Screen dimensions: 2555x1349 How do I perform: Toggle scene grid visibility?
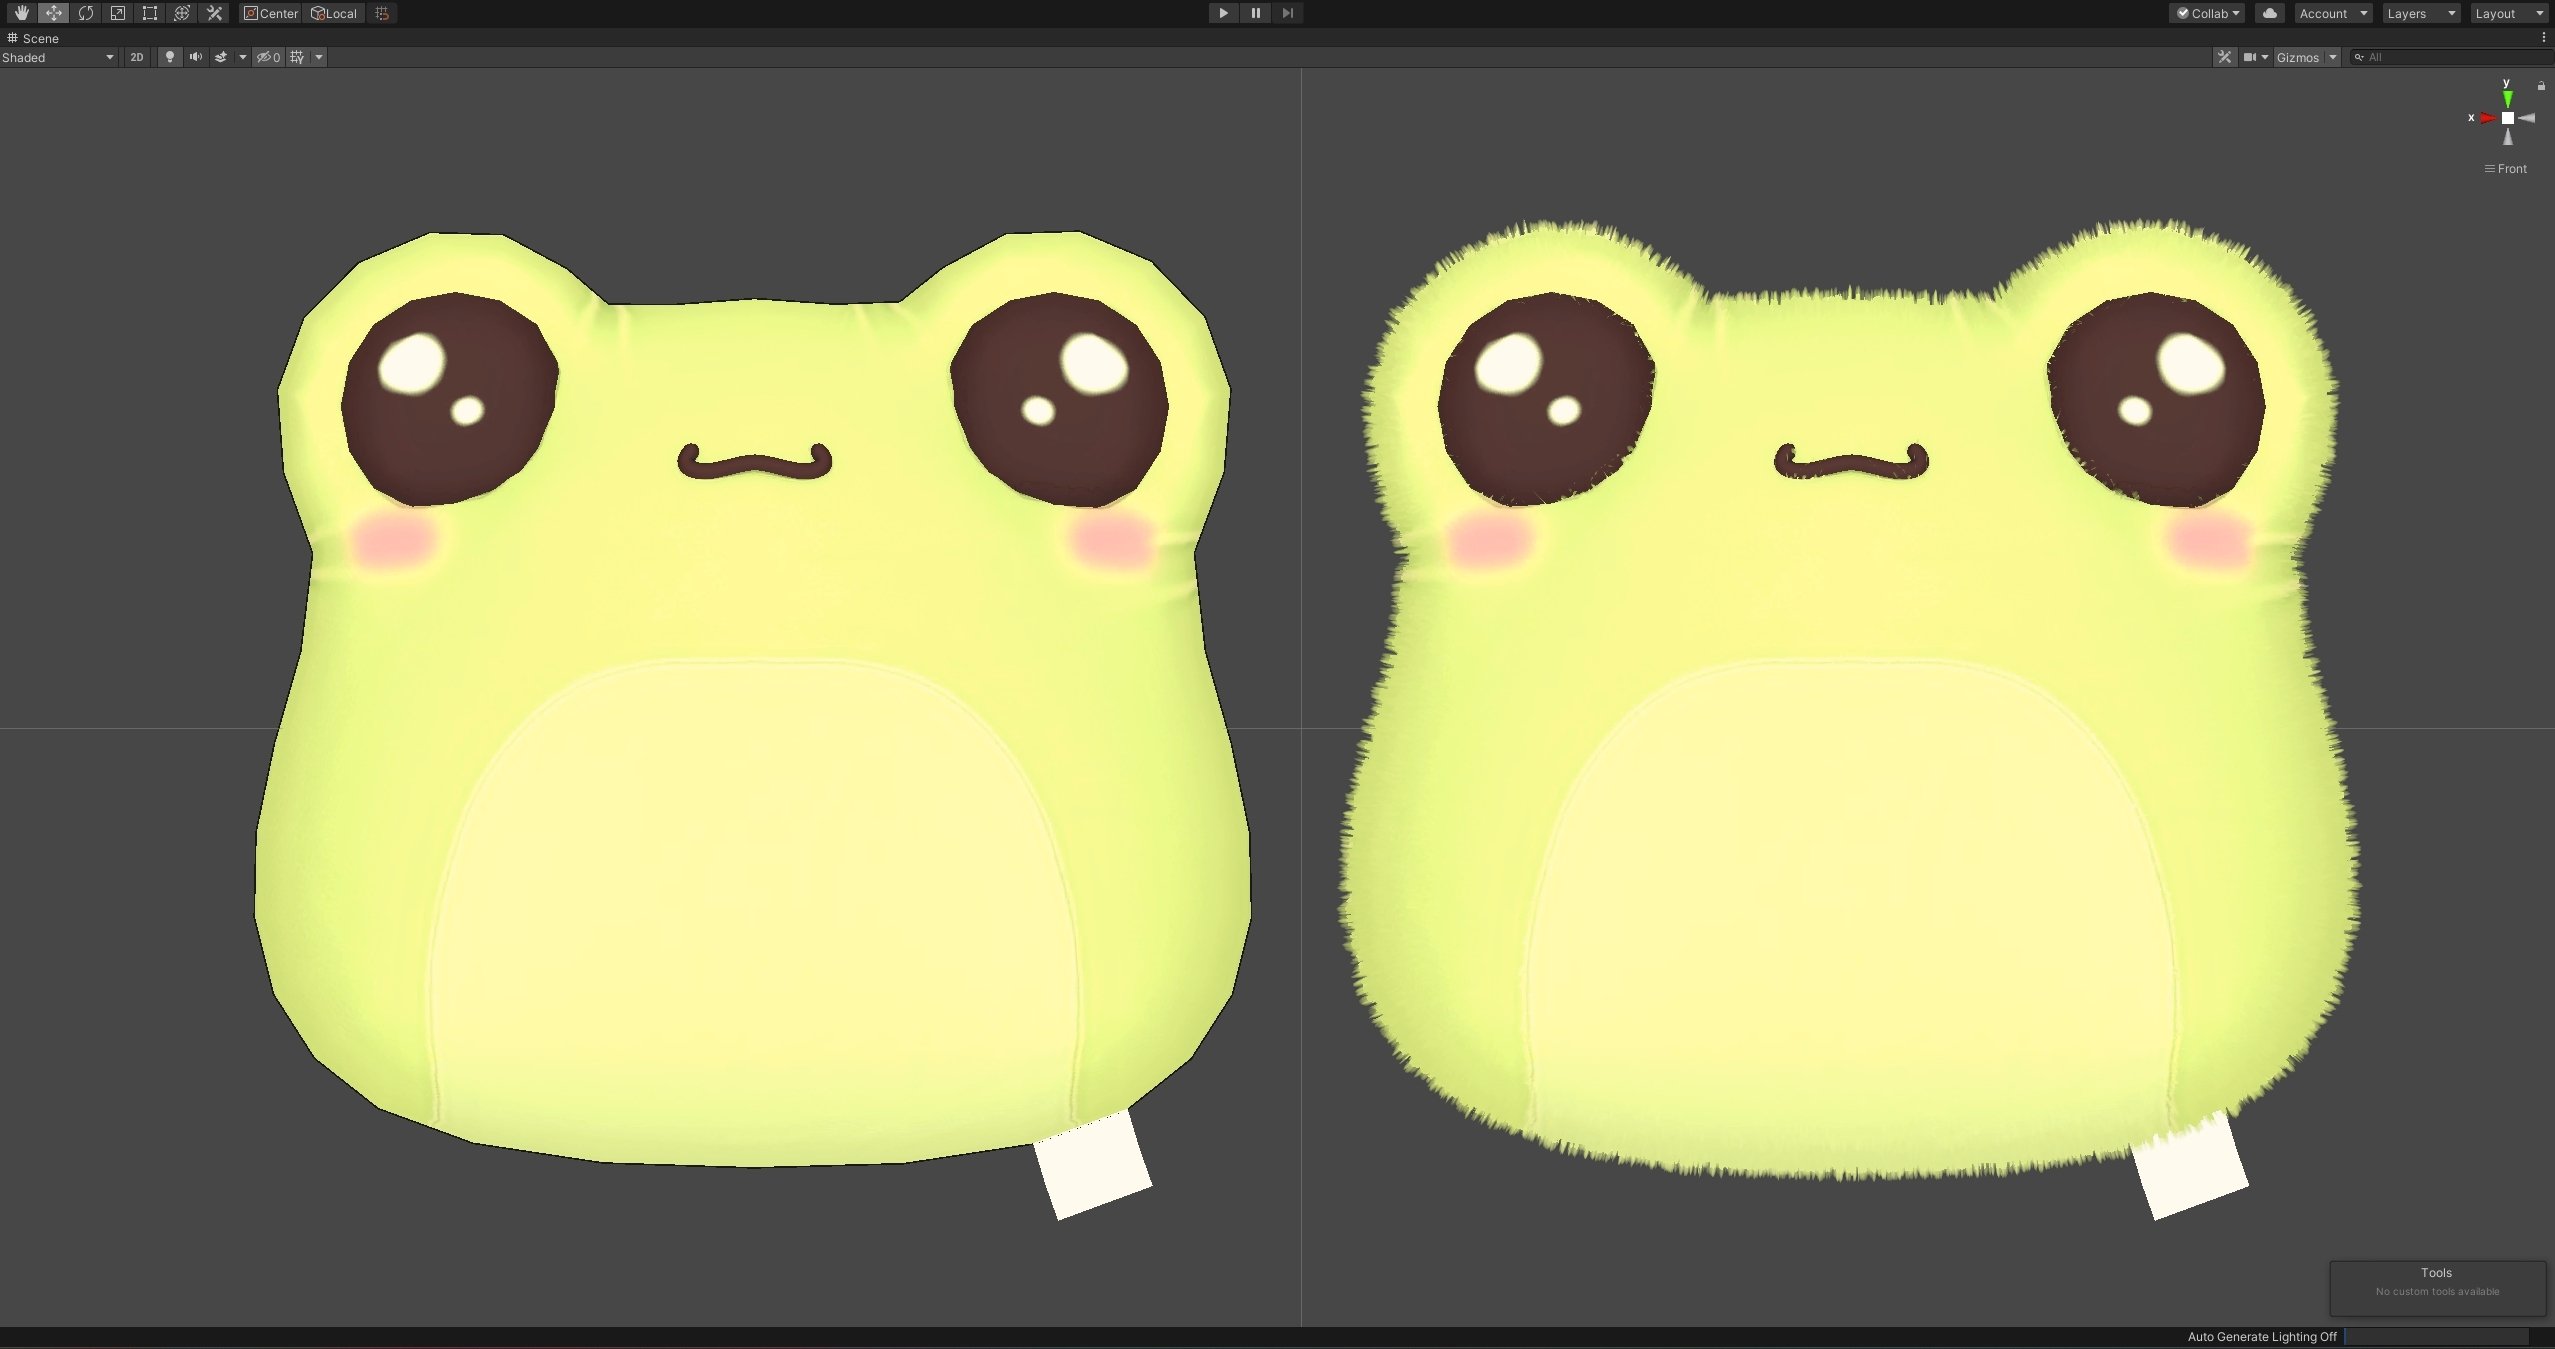coord(297,57)
